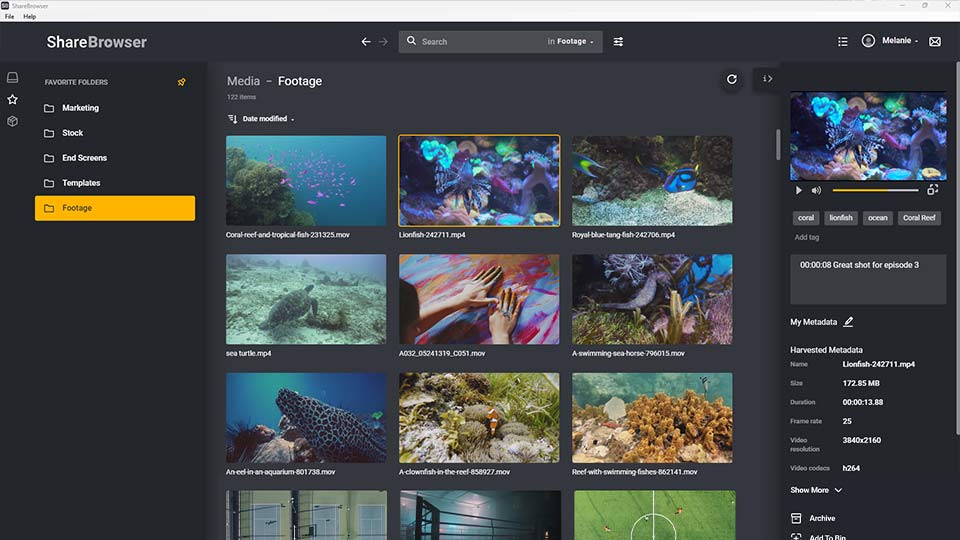Go back with the left arrow
This screenshot has width=960, height=540.
click(x=366, y=42)
